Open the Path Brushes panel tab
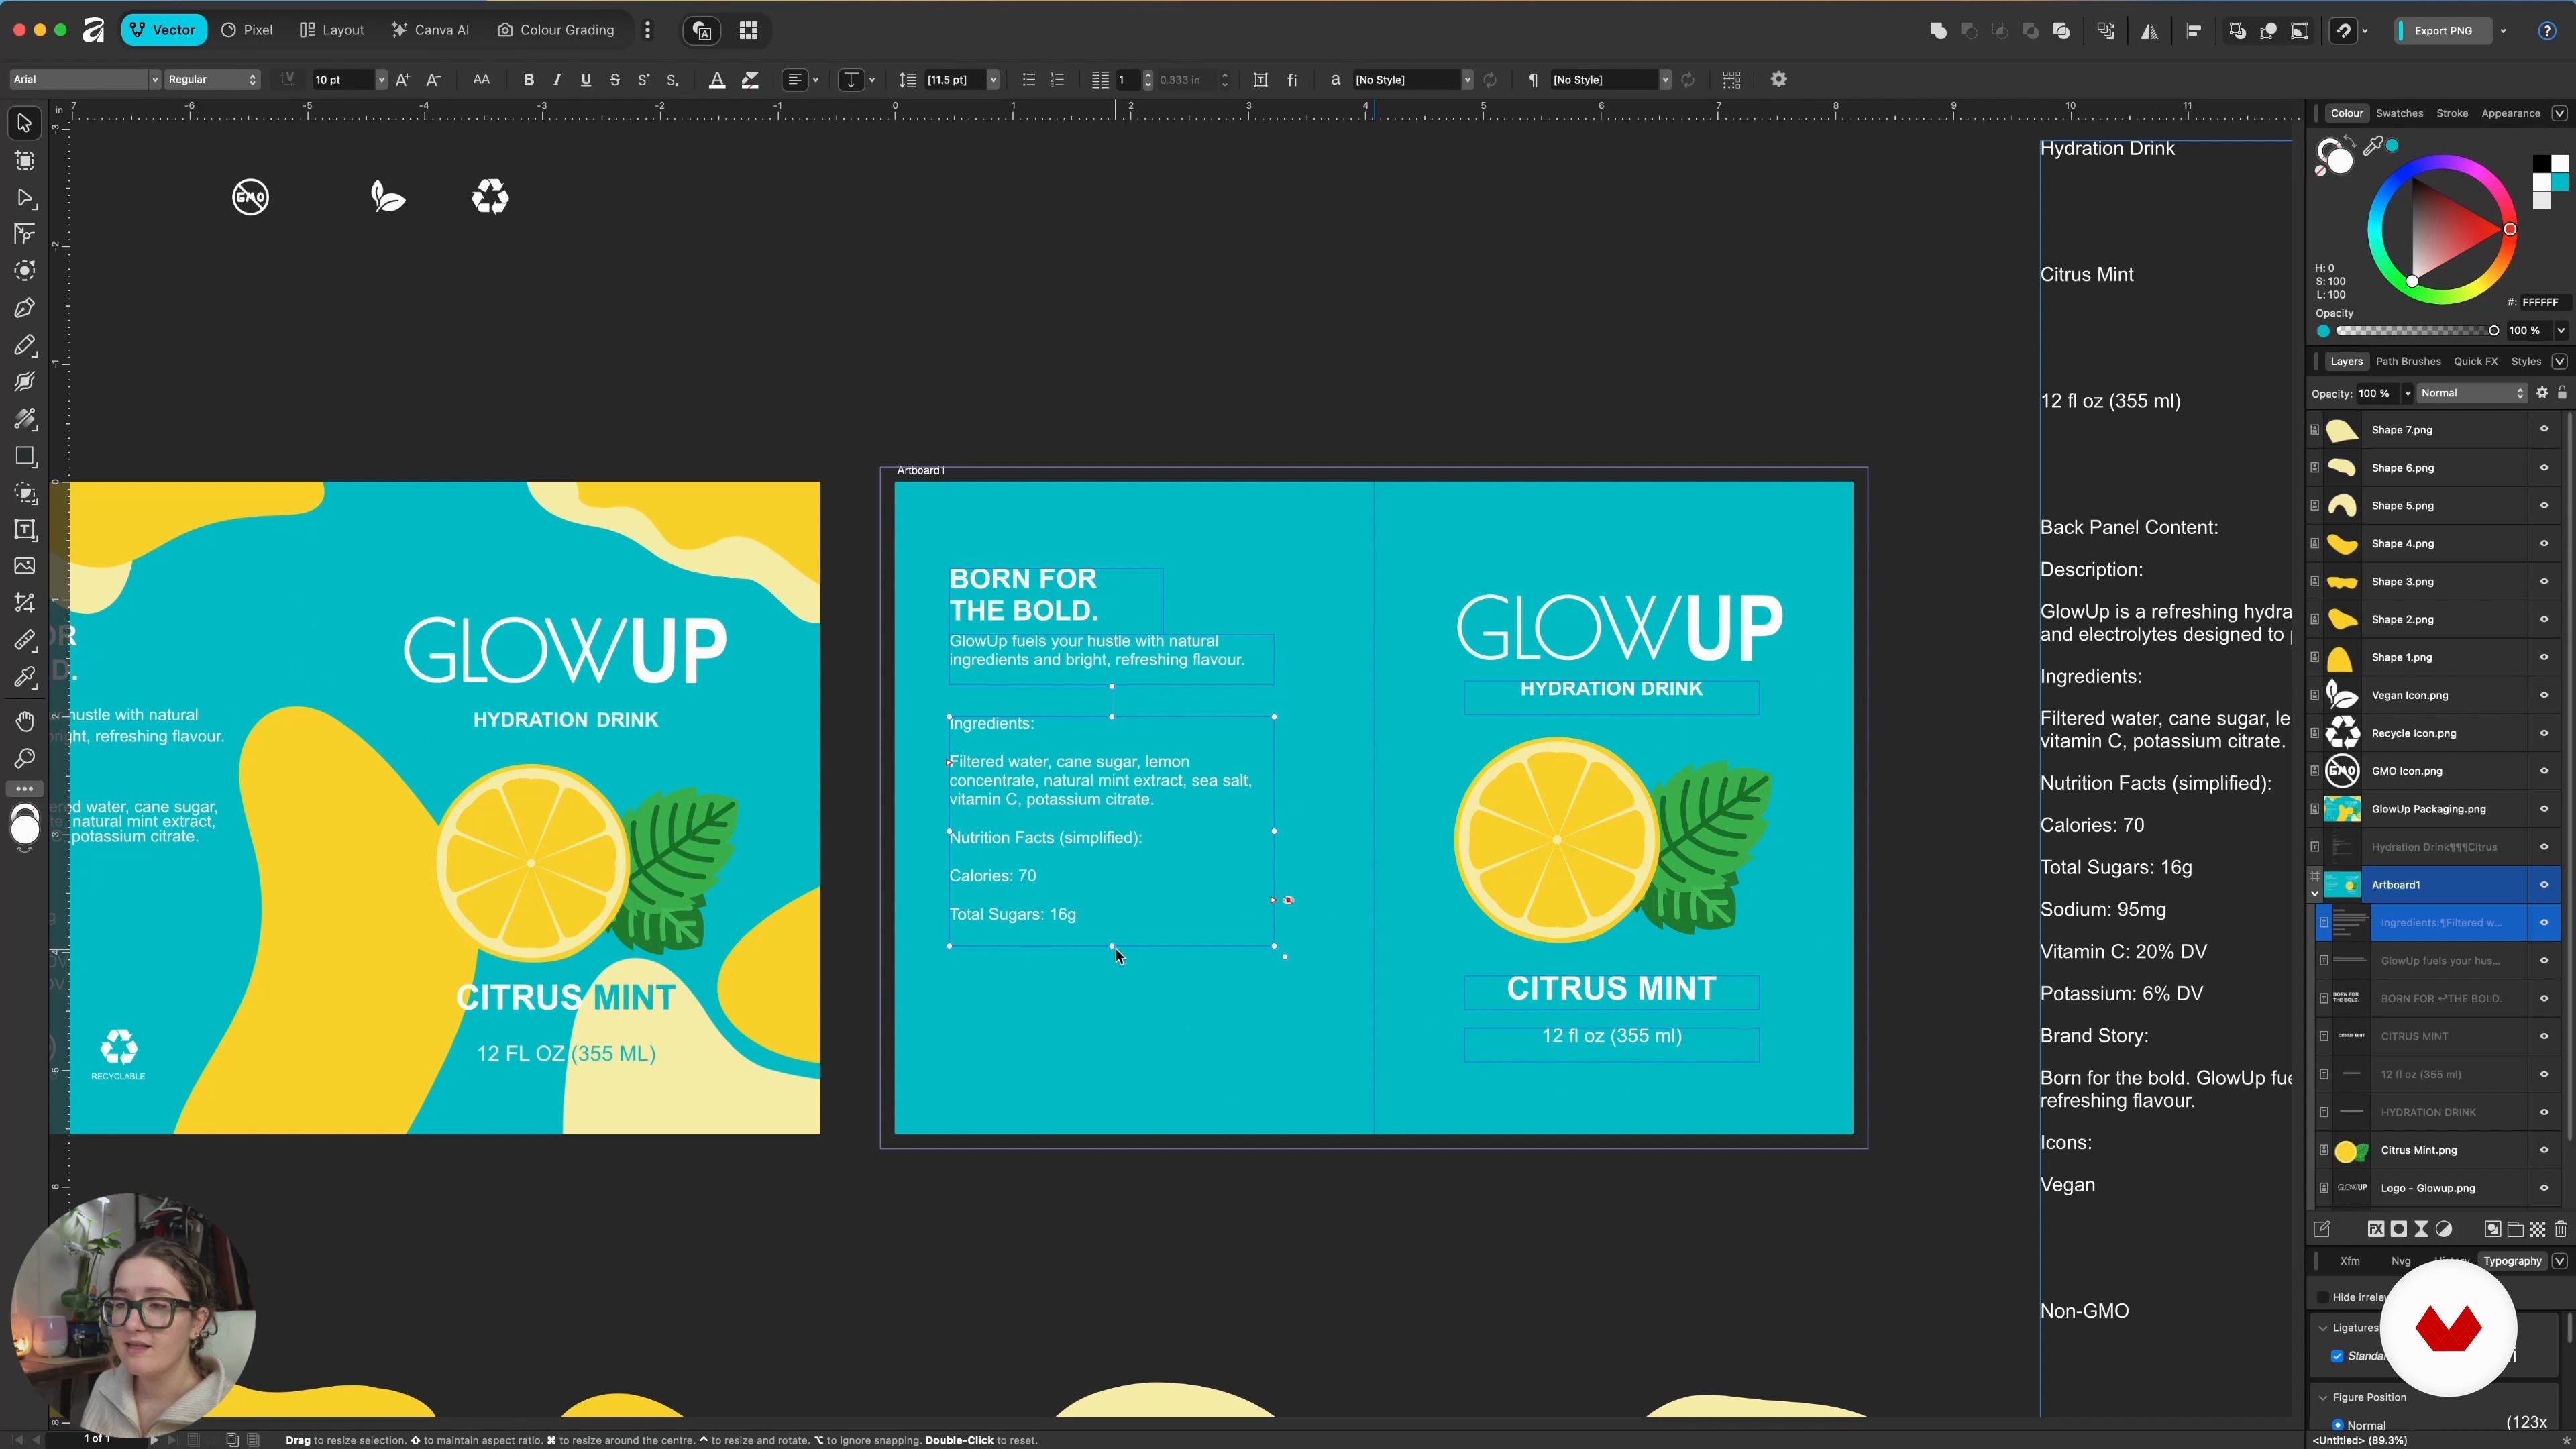 pyautogui.click(x=2408, y=361)
